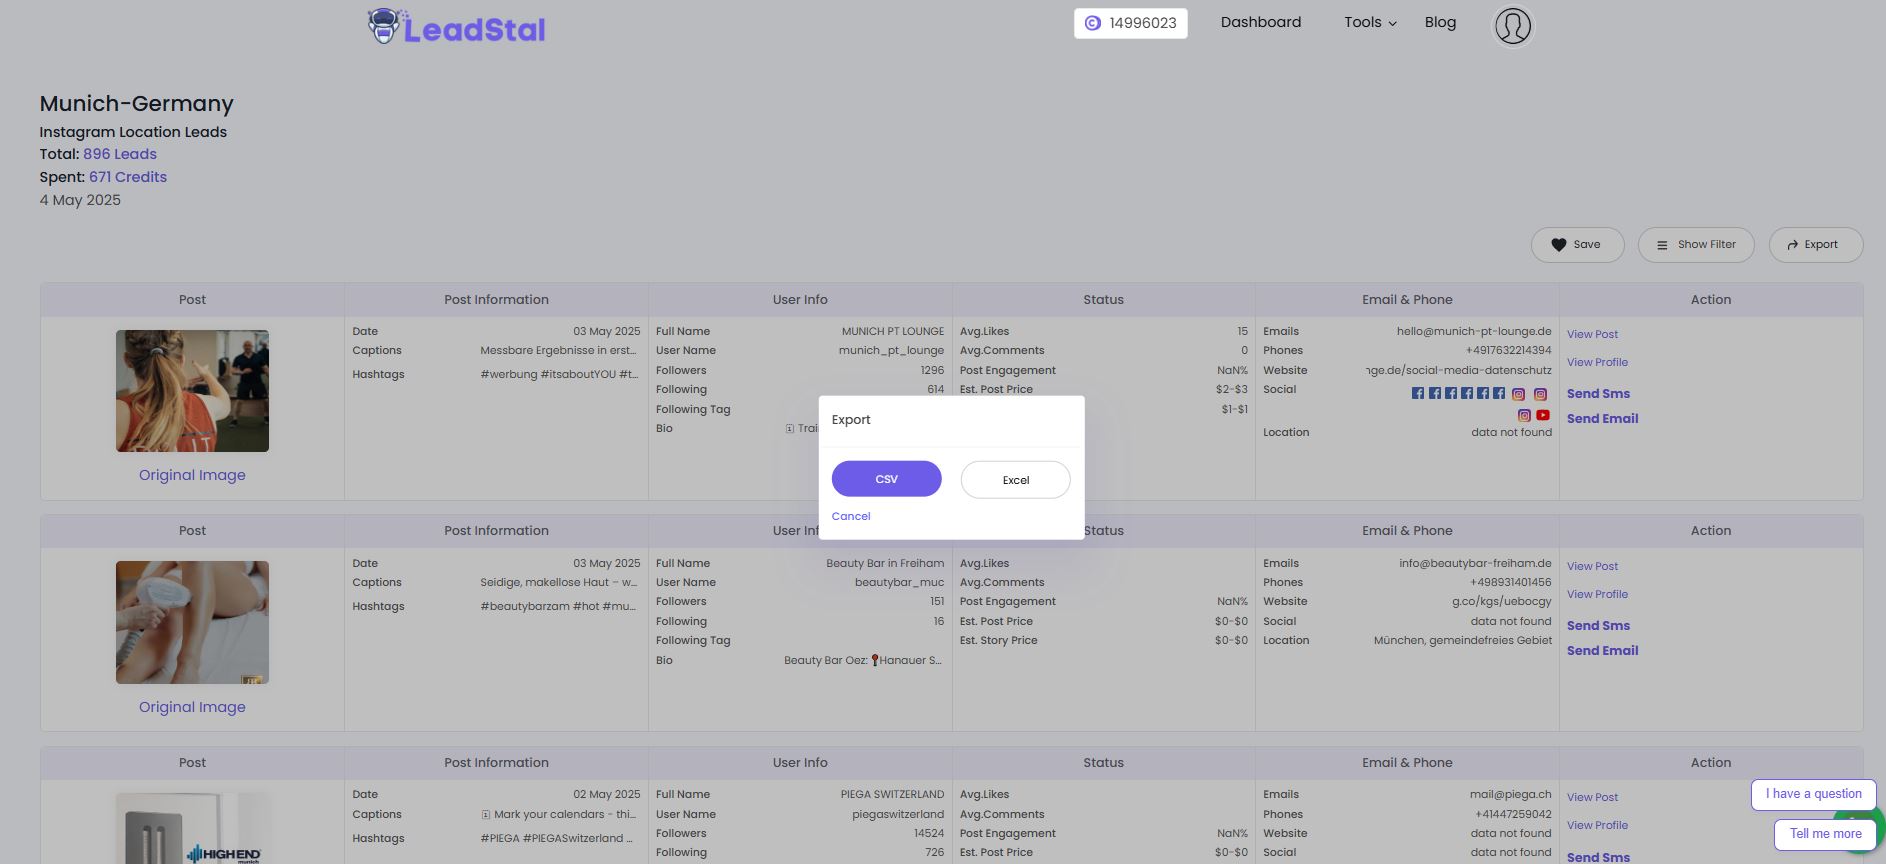Click the YouTube icon in Social row
This screenshot has width=1886, height=864.
[1543, 415]
